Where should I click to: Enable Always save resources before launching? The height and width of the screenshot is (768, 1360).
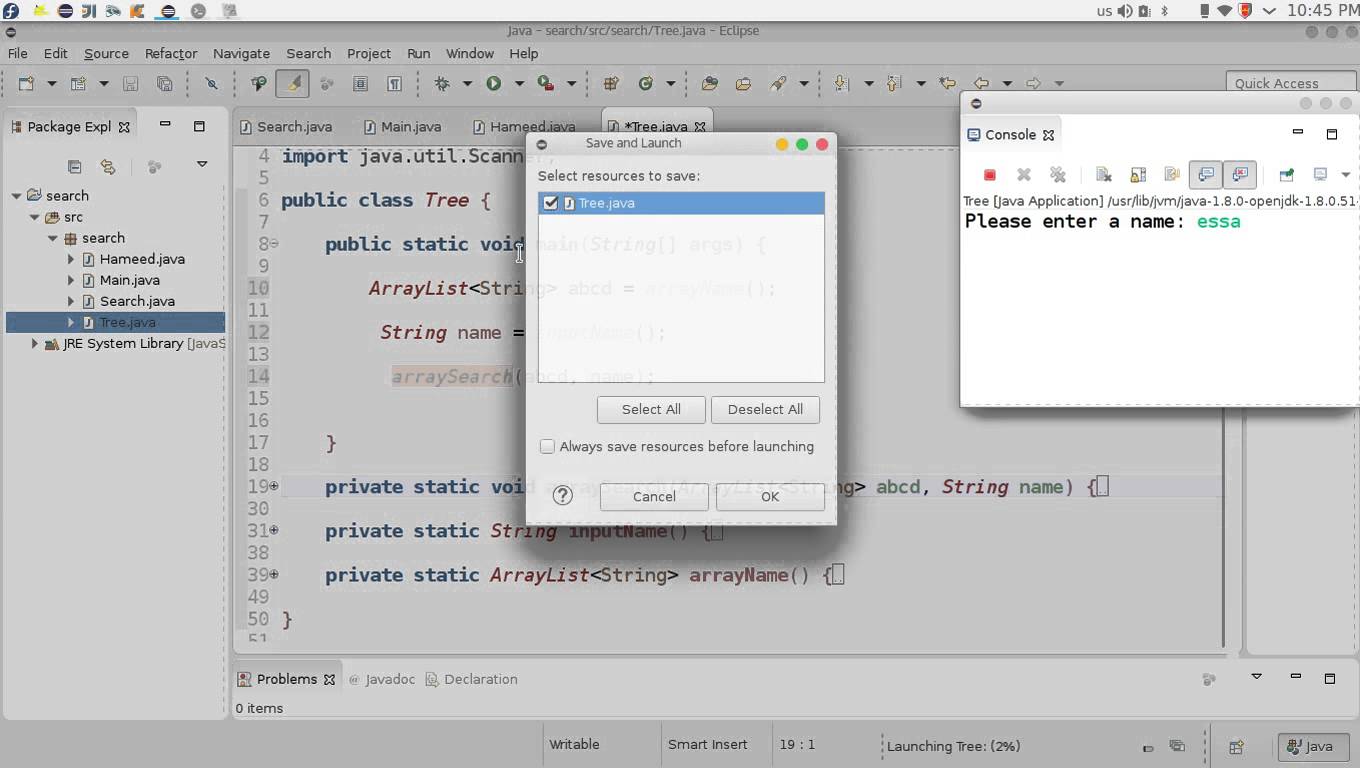click(547, 446)
